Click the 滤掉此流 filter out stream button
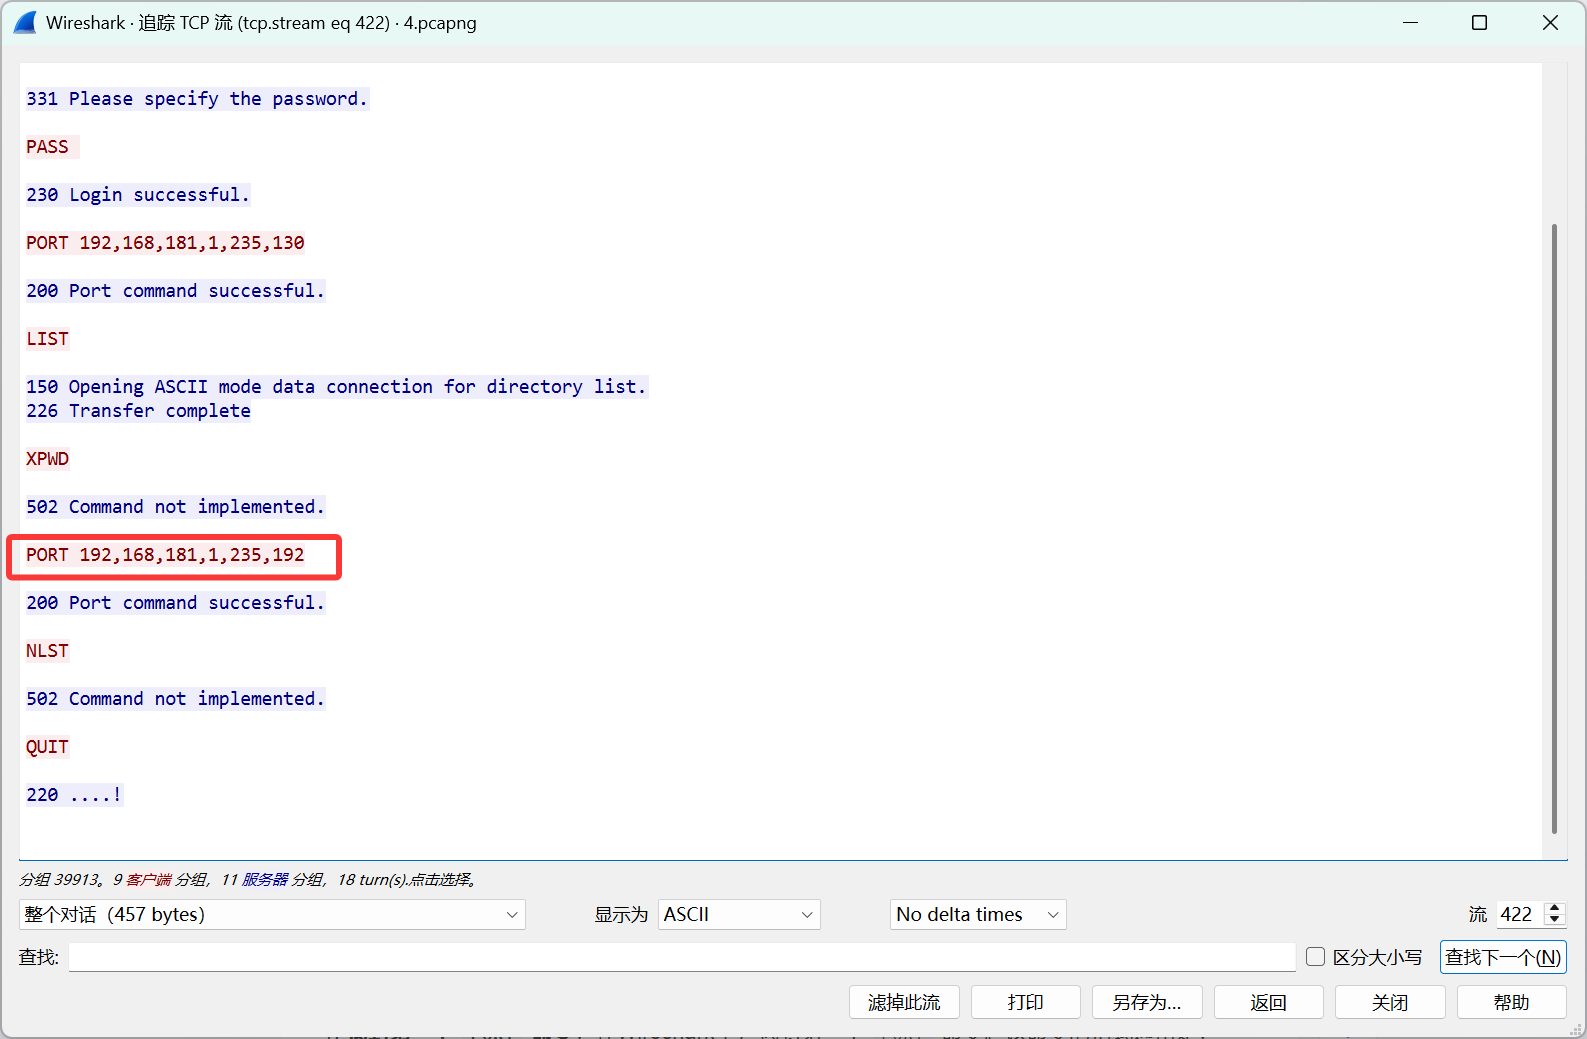Screen dimensions: 1587x1039 (x=903, y=1002)
